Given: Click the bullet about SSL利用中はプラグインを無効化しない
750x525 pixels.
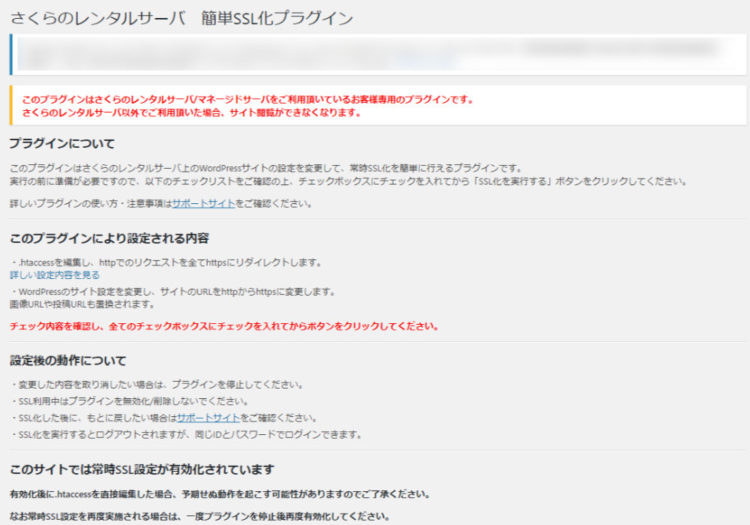Looking at the screenshot, I should click(129, 401).
